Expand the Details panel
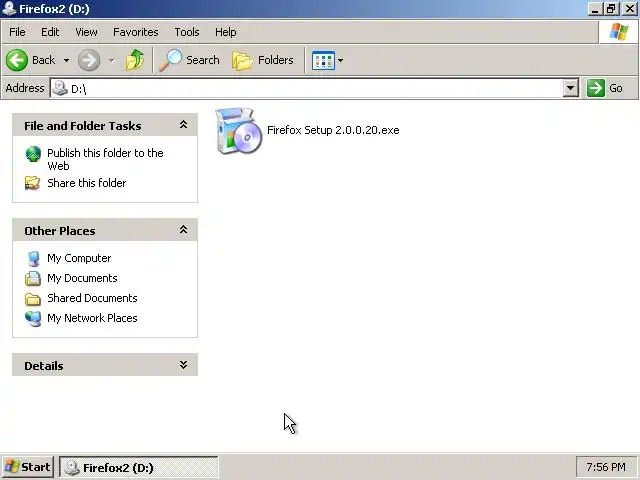The image size is (640, 480). tap(183, 365)
